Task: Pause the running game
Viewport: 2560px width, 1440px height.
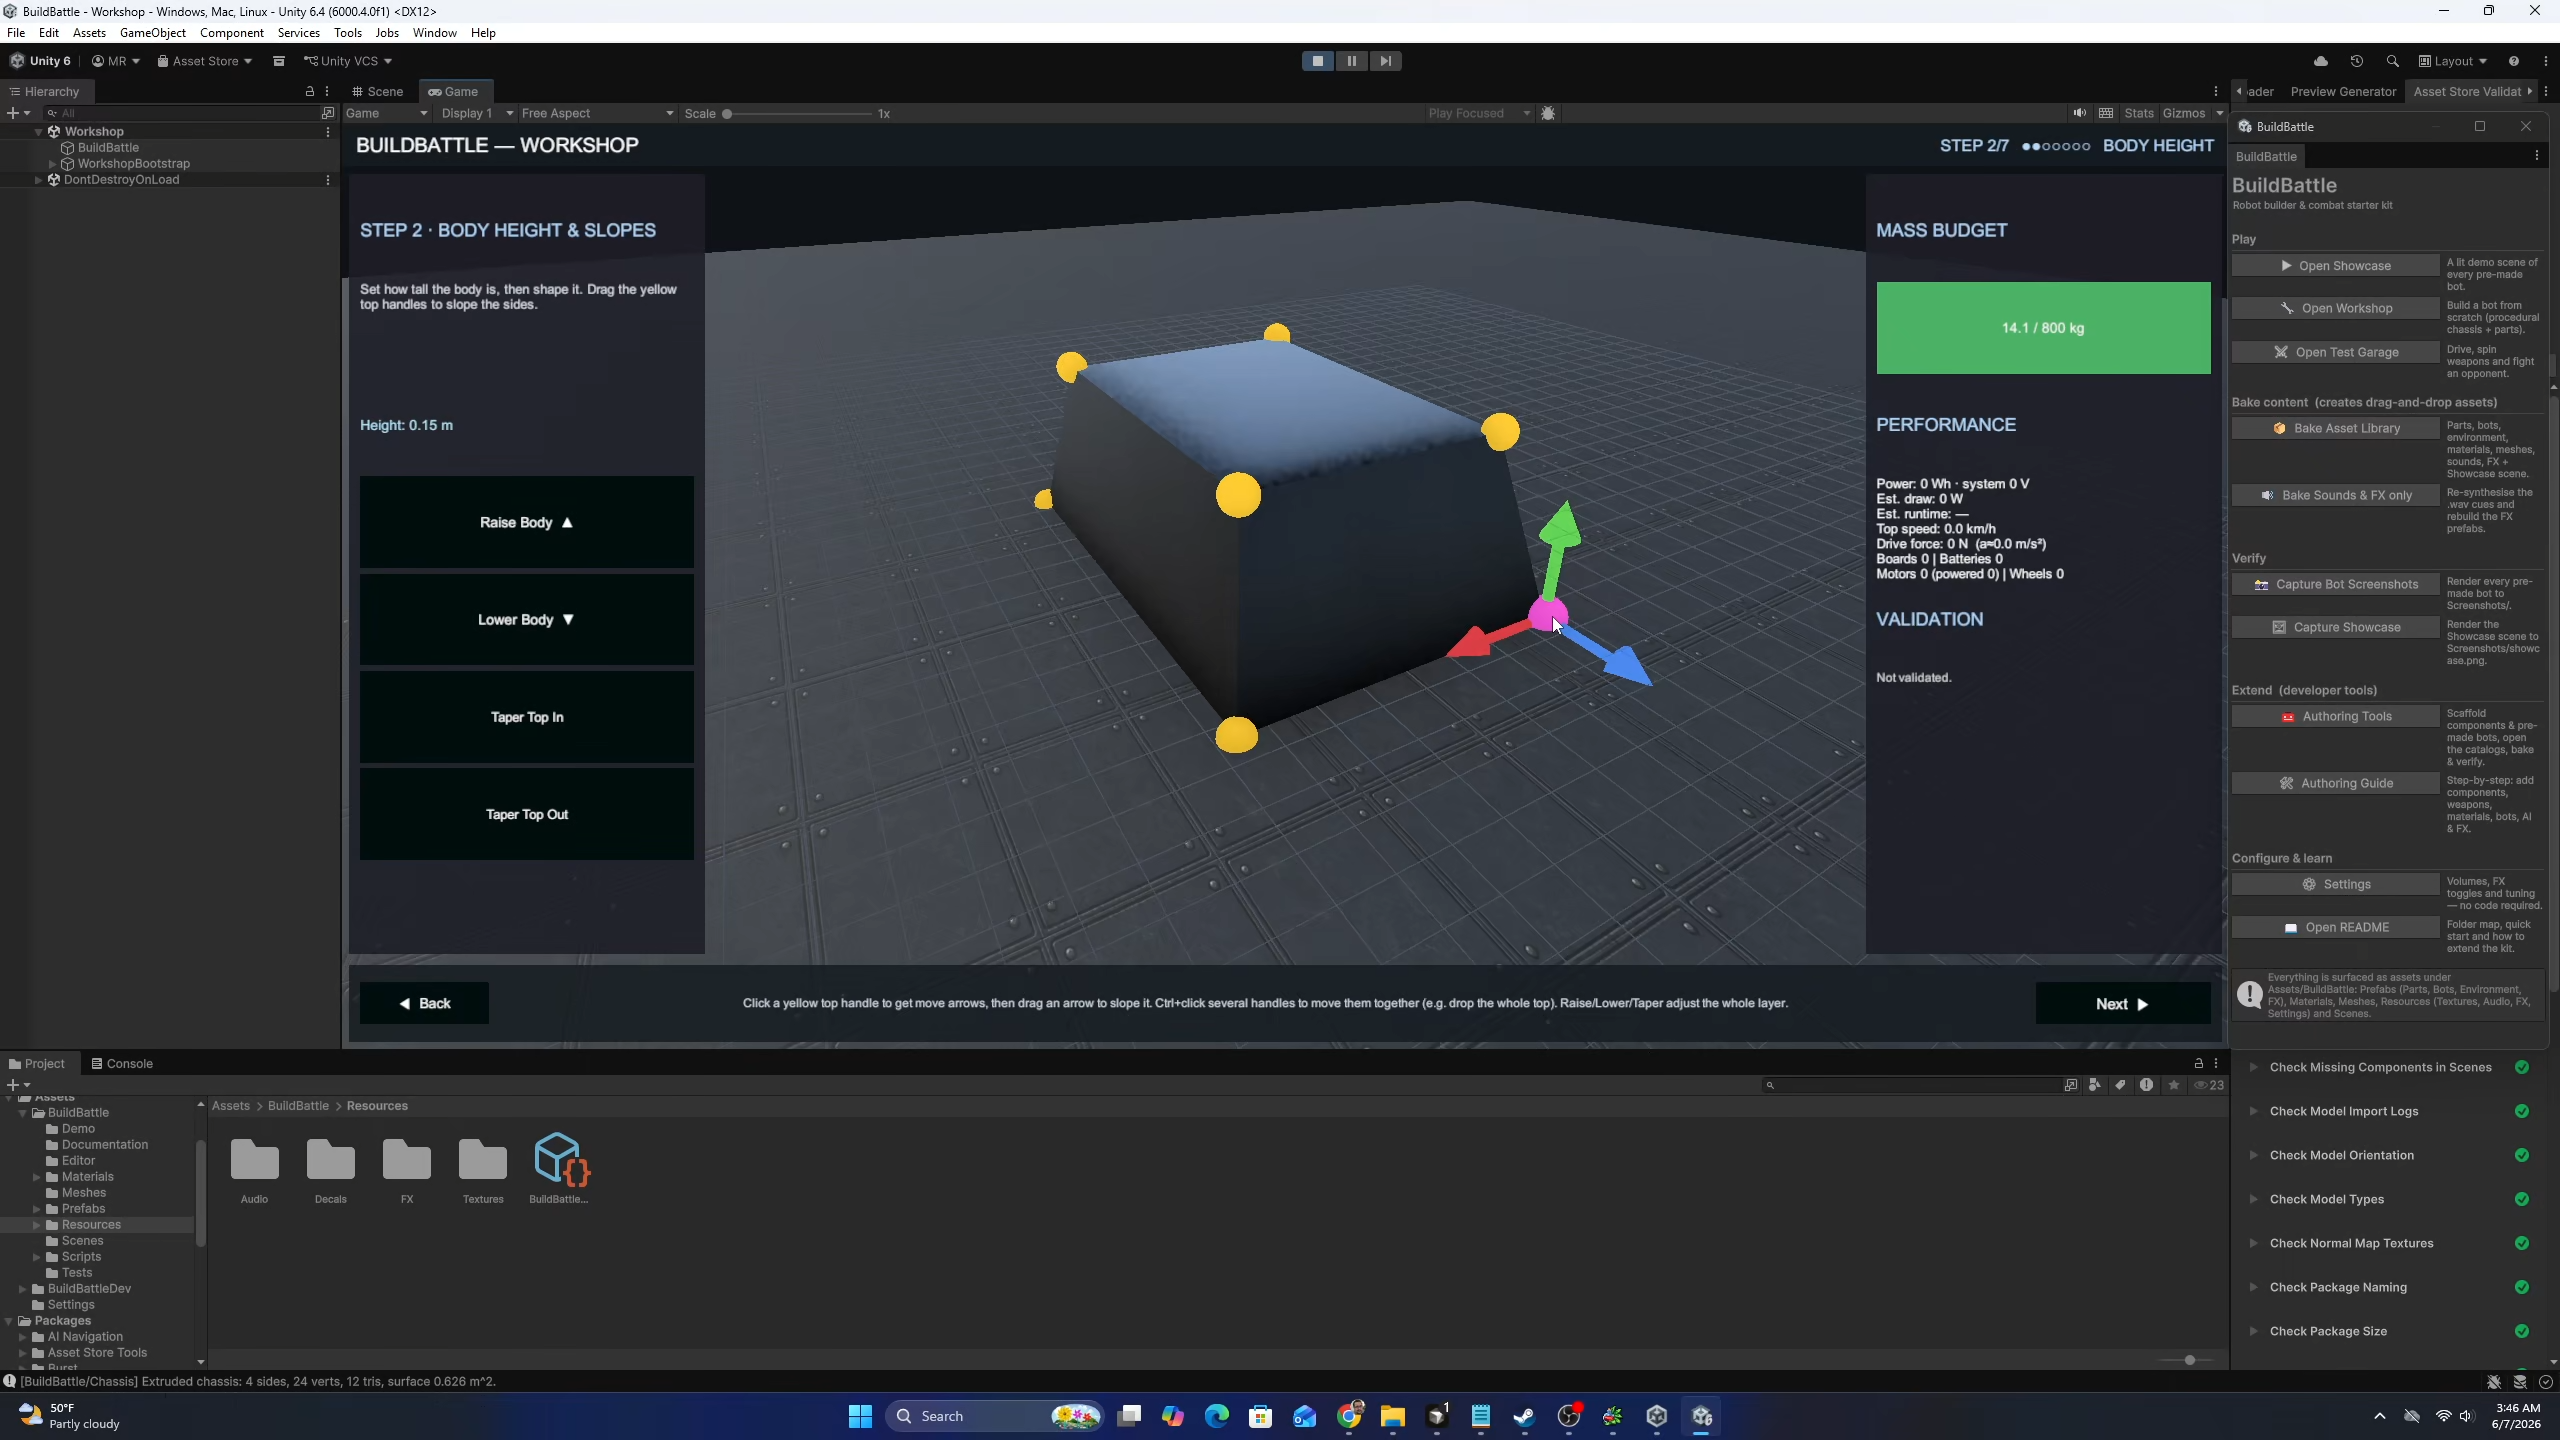Action: [x=1351, y=61]
